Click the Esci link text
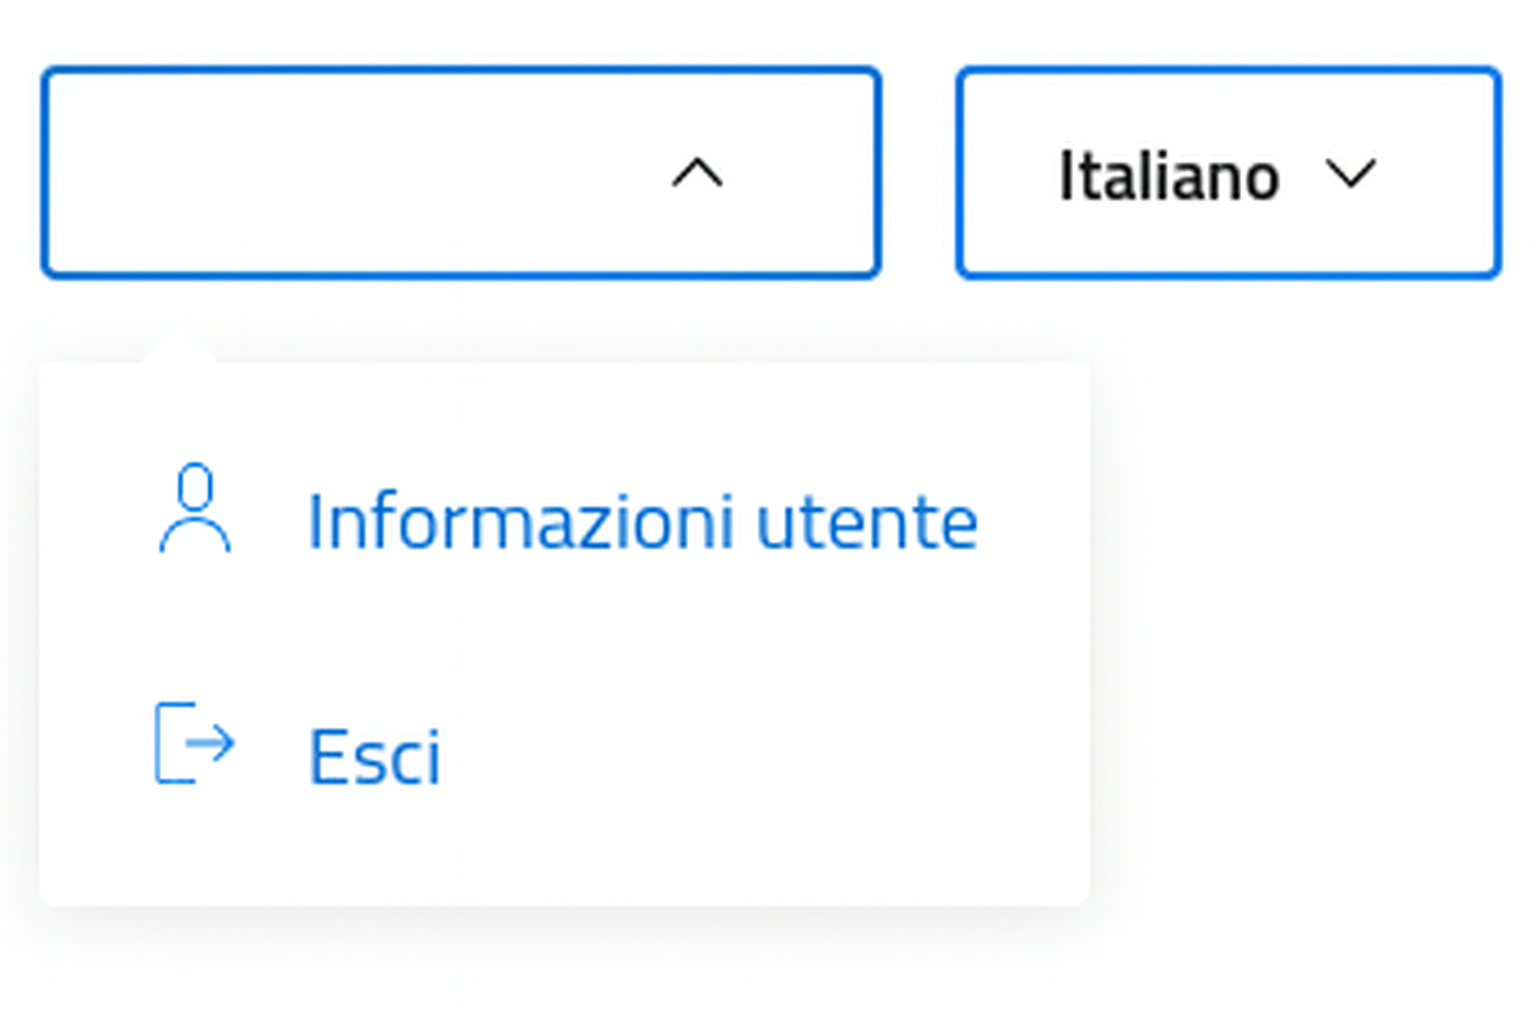1536x1024 pixels. click(x=374, y=756)
